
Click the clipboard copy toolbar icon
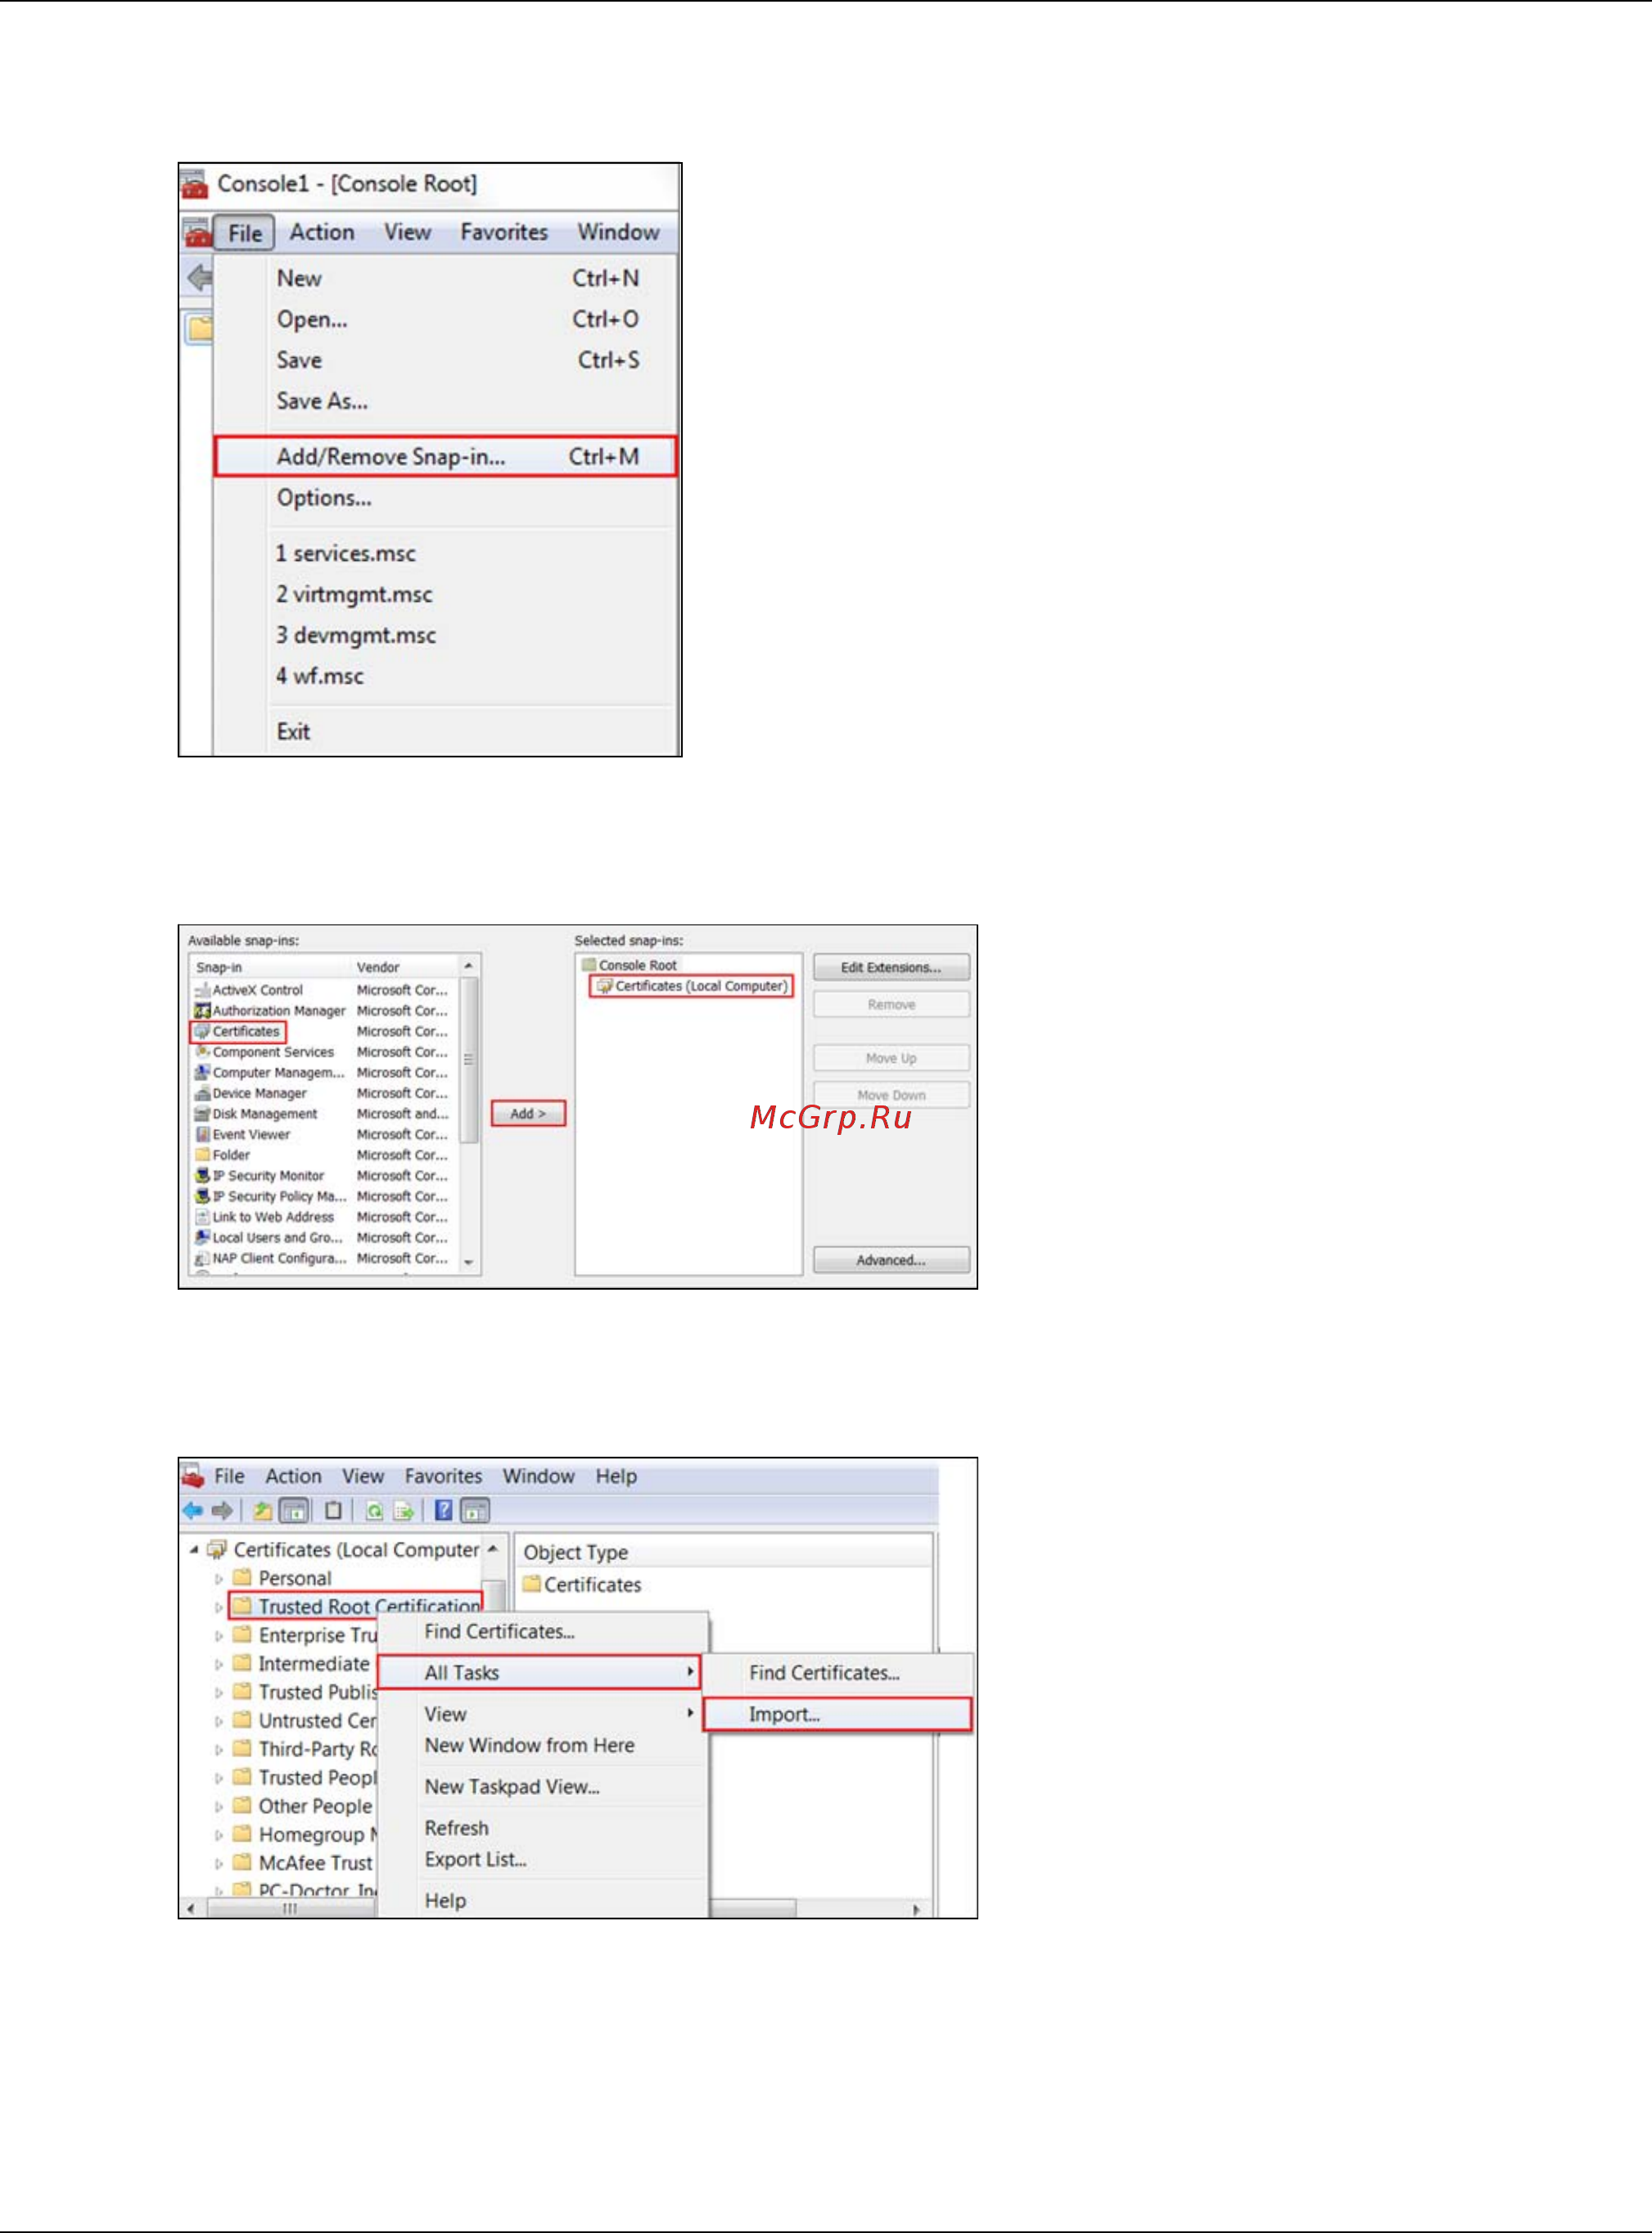(x=333, y=1510)
